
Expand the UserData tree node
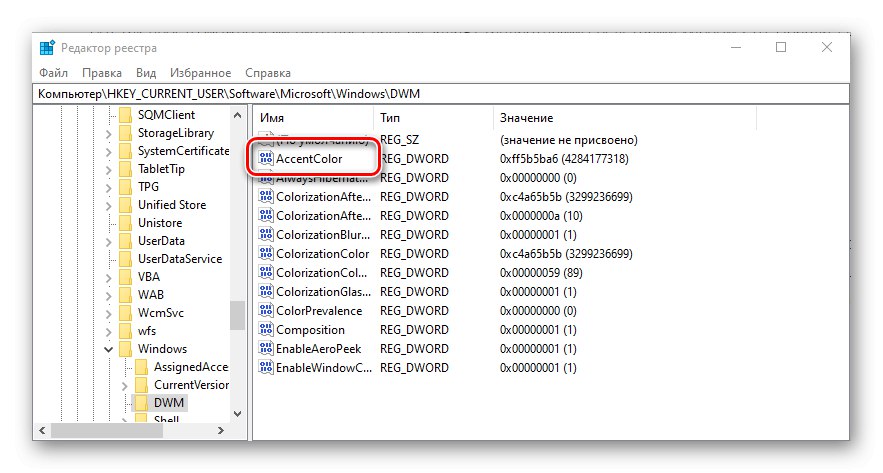pyautogui.click(x=109, y=242)
